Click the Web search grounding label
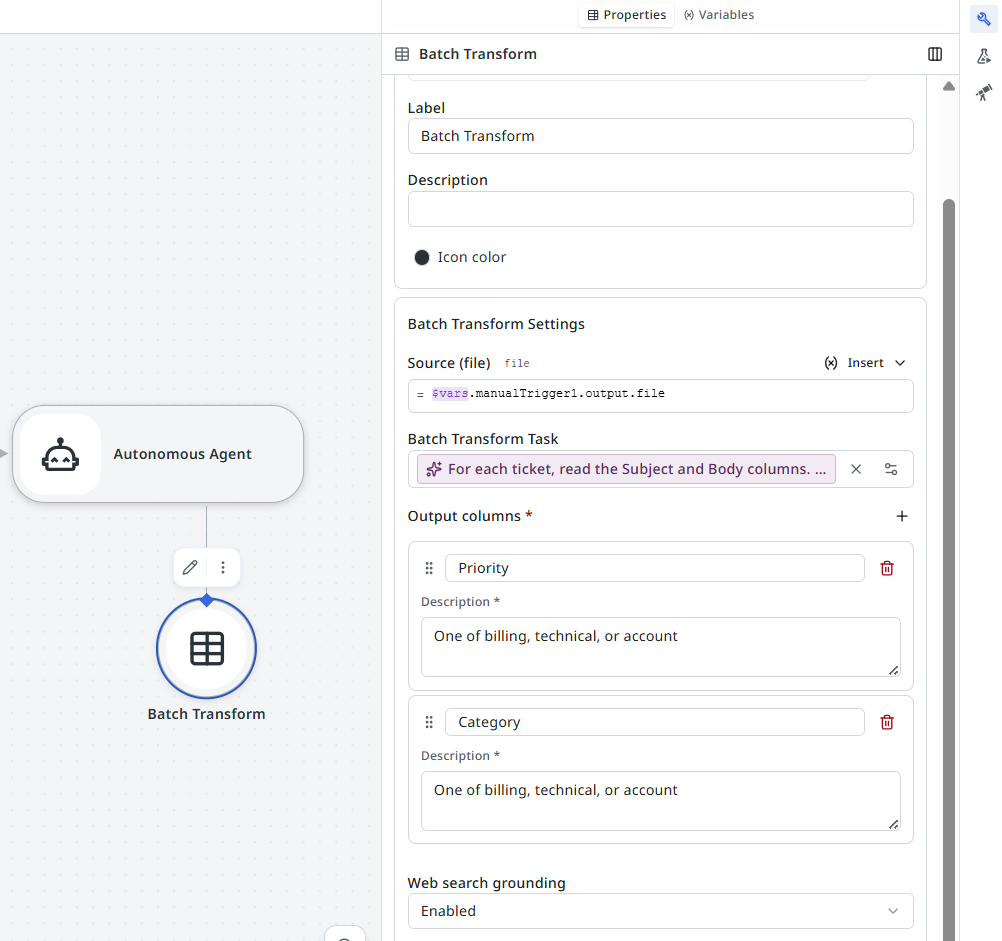 click(486, 883)
